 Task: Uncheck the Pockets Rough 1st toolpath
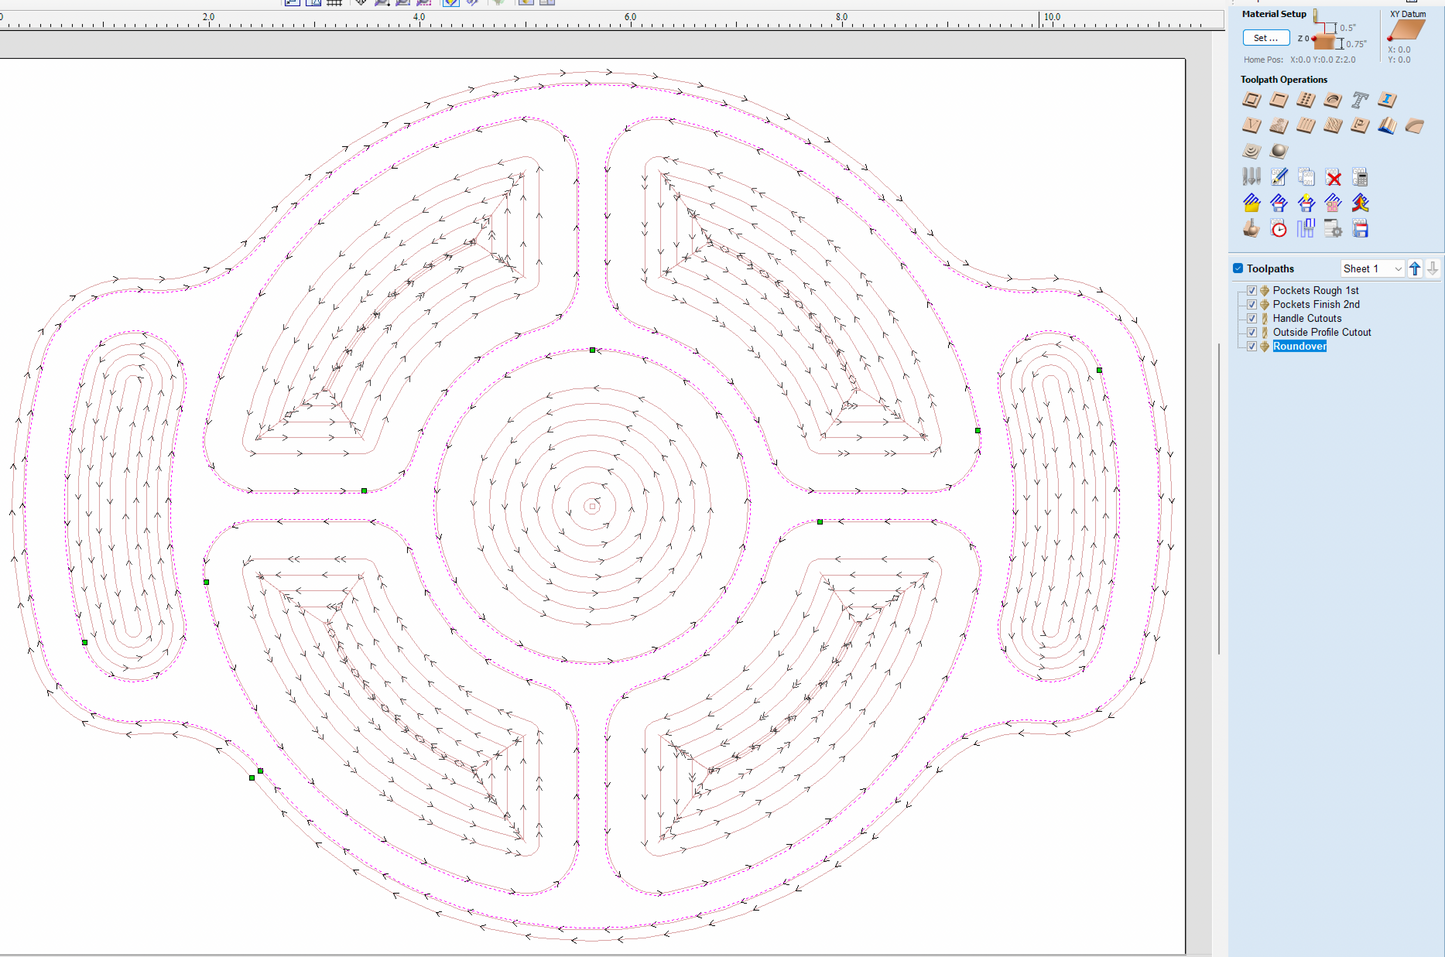coord(1251,290)
